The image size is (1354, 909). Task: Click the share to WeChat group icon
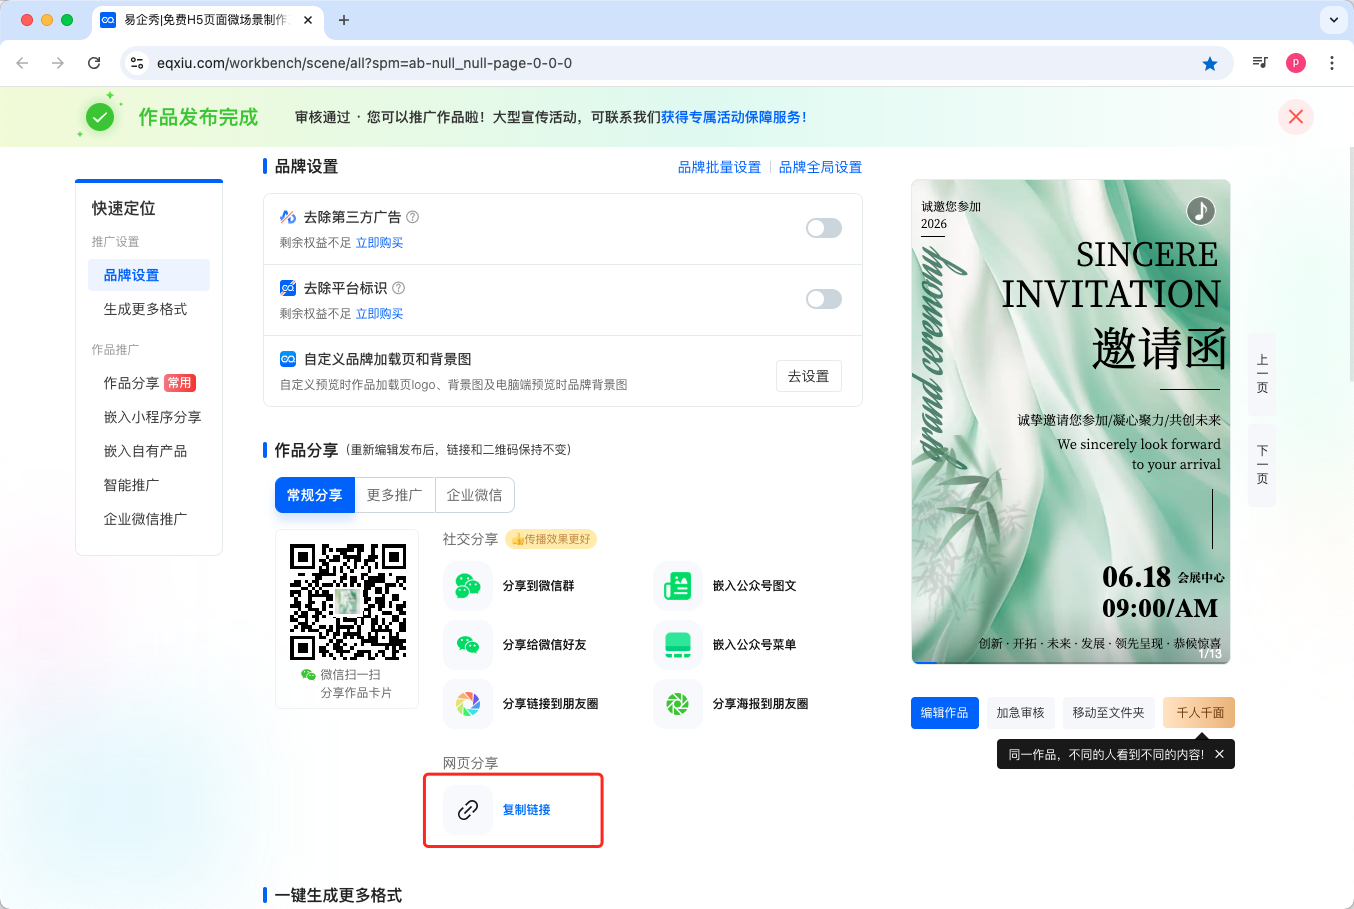[468, 586]
